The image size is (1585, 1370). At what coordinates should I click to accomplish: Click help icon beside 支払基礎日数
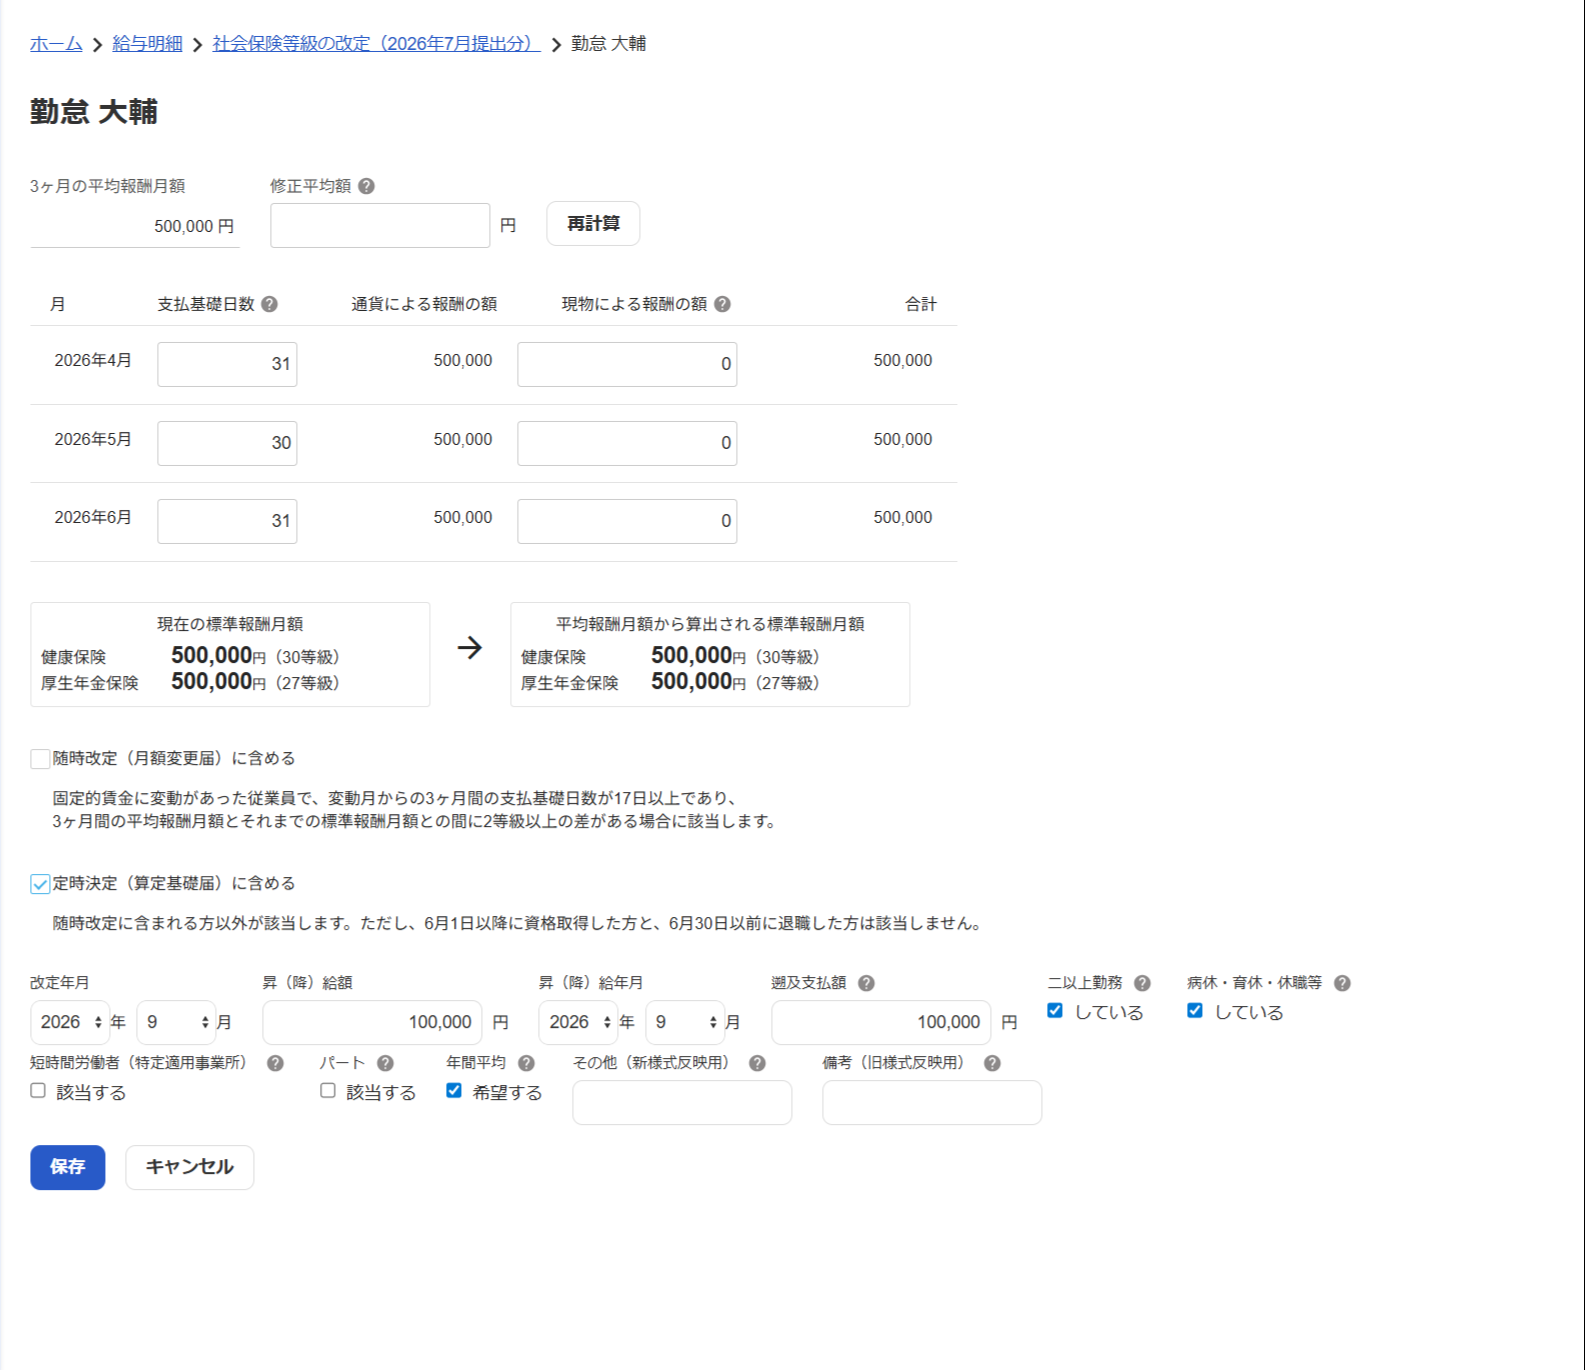point(269,304)
